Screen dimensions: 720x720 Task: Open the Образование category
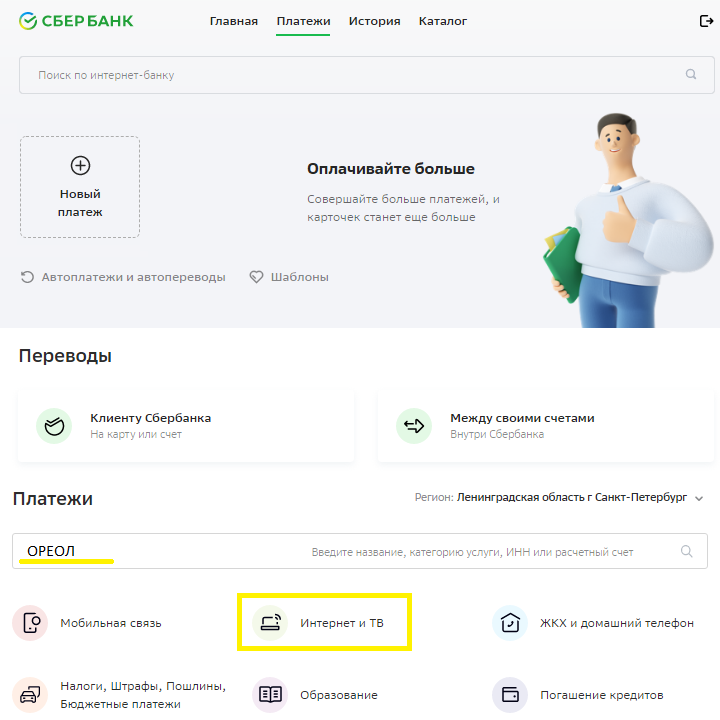point(315,695)
